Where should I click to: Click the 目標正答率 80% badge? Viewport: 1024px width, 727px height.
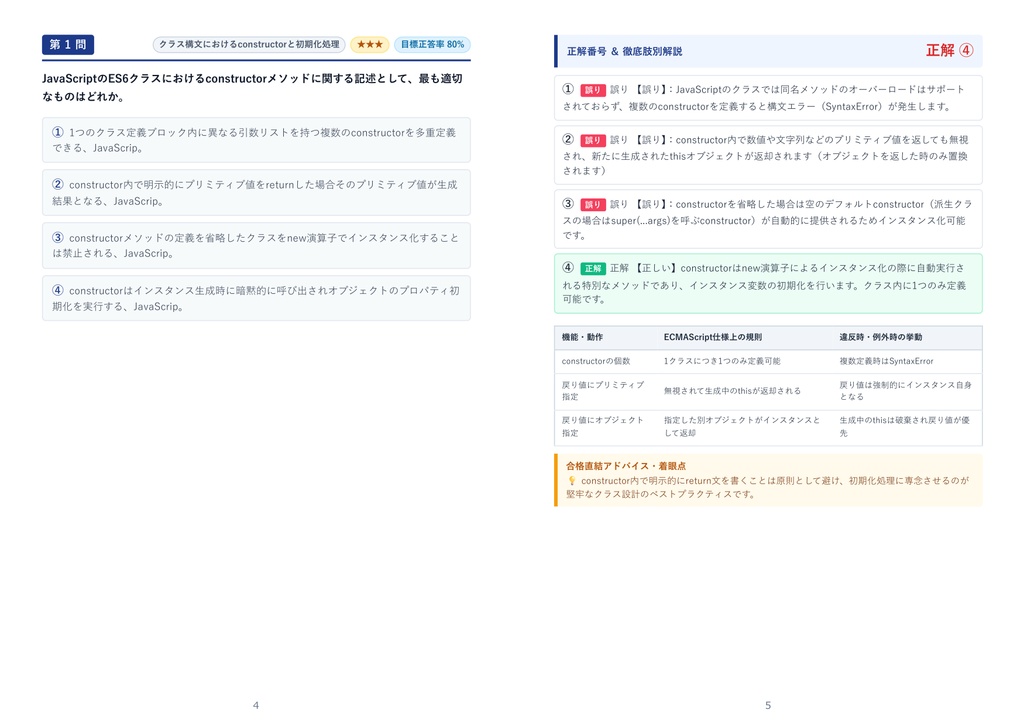432,44
